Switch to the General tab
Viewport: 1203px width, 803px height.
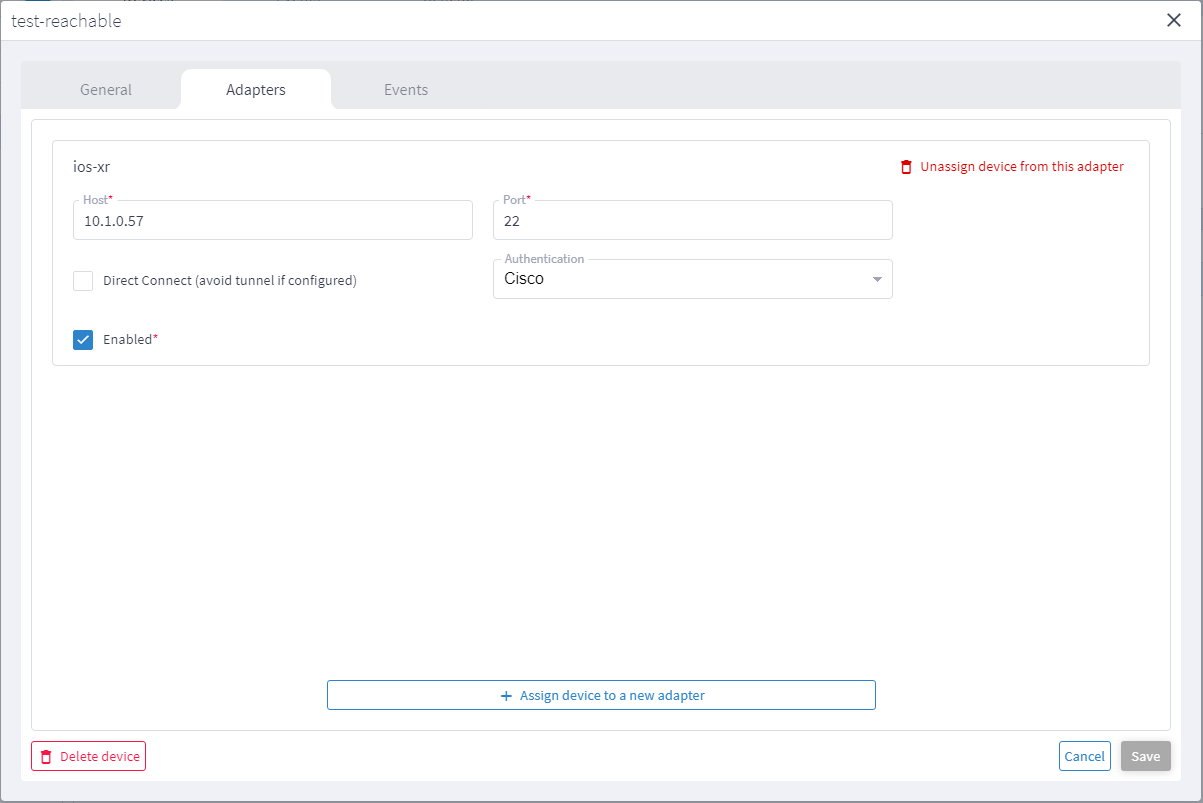[x=106, y=90]
